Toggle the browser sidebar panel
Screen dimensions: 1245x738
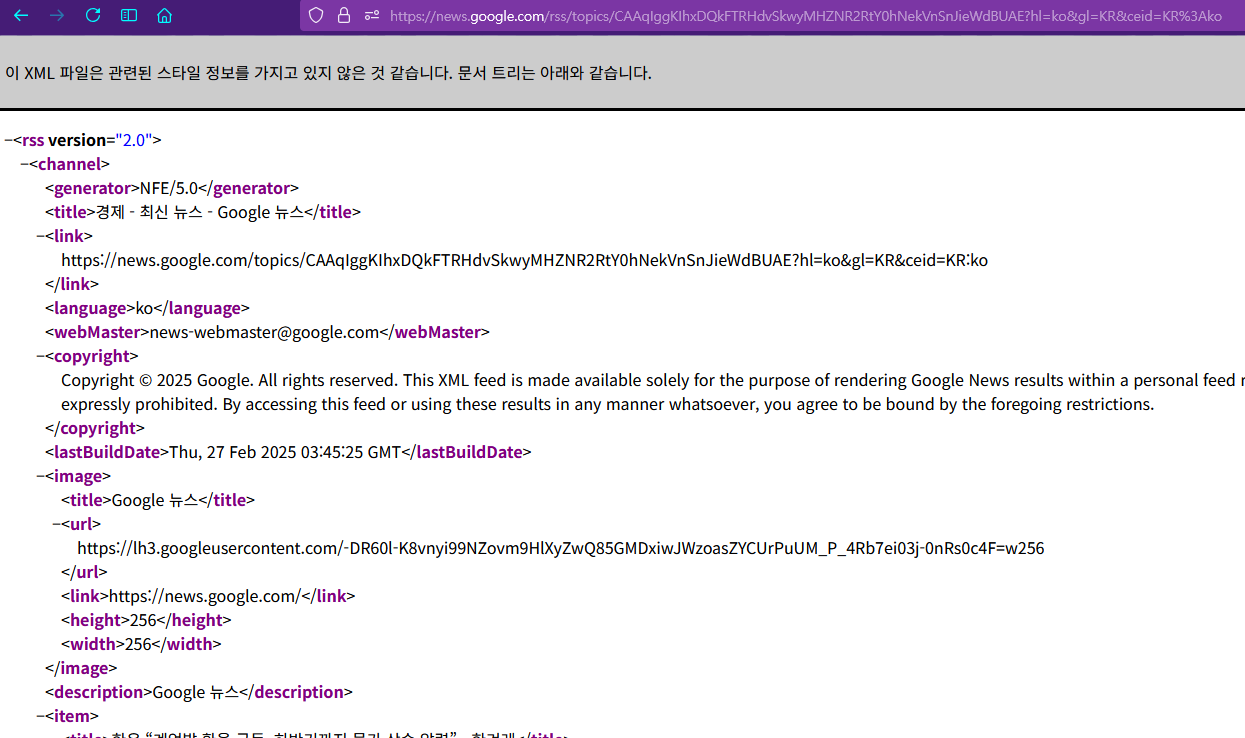click(x=129, y=15)
